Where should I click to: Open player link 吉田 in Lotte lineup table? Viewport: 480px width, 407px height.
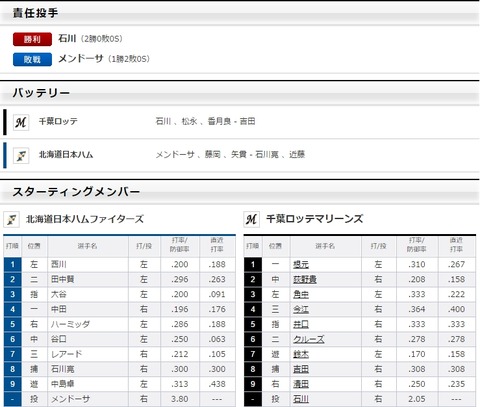pyautogui.click(x=301, y=369)
